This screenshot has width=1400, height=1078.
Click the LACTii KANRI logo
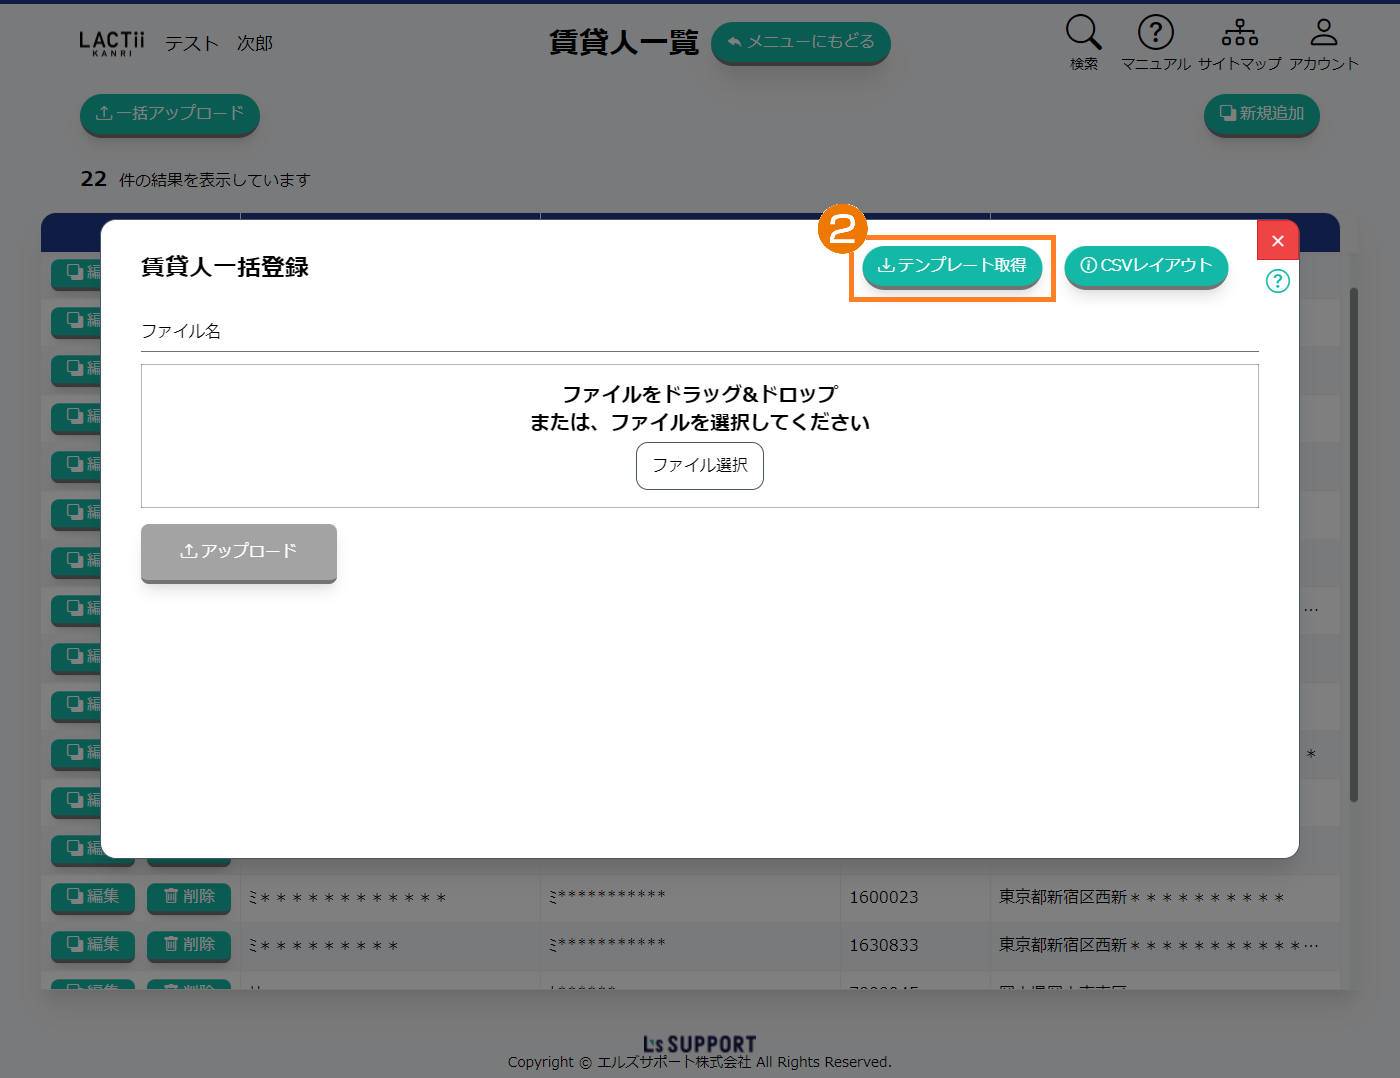coord(112,43)
